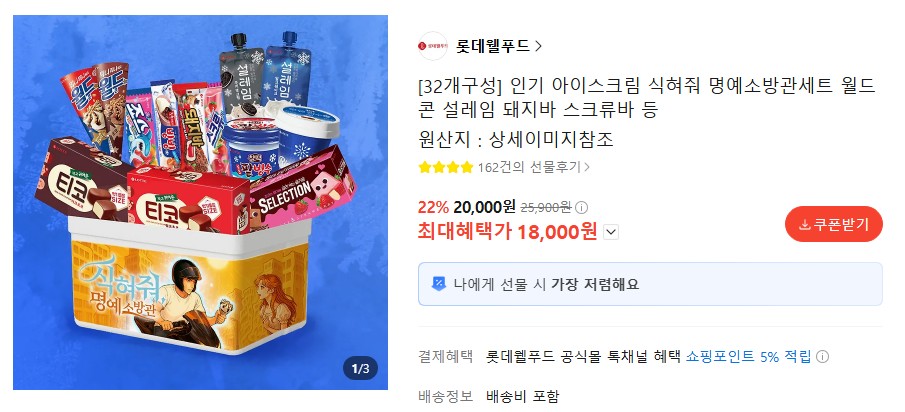This screenshot has height=412, width=905.
Task: Click the yellow star rating icons
Action: pyautogui.click(x=446, y=167)
